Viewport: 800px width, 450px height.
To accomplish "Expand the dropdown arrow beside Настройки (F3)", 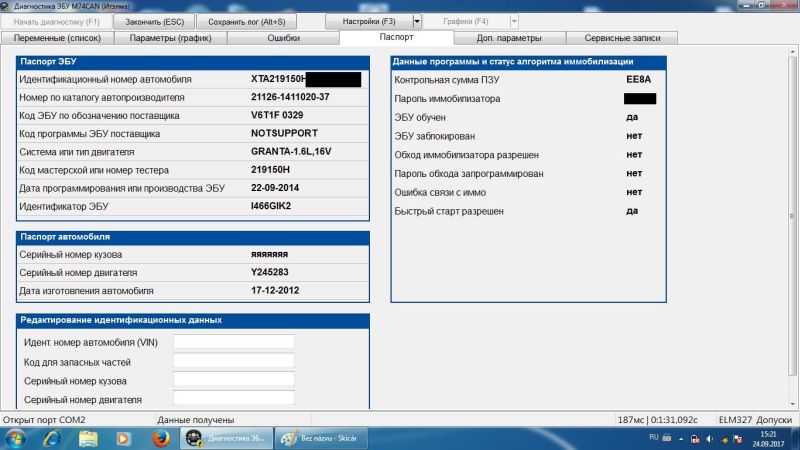I will pos(417,21).
